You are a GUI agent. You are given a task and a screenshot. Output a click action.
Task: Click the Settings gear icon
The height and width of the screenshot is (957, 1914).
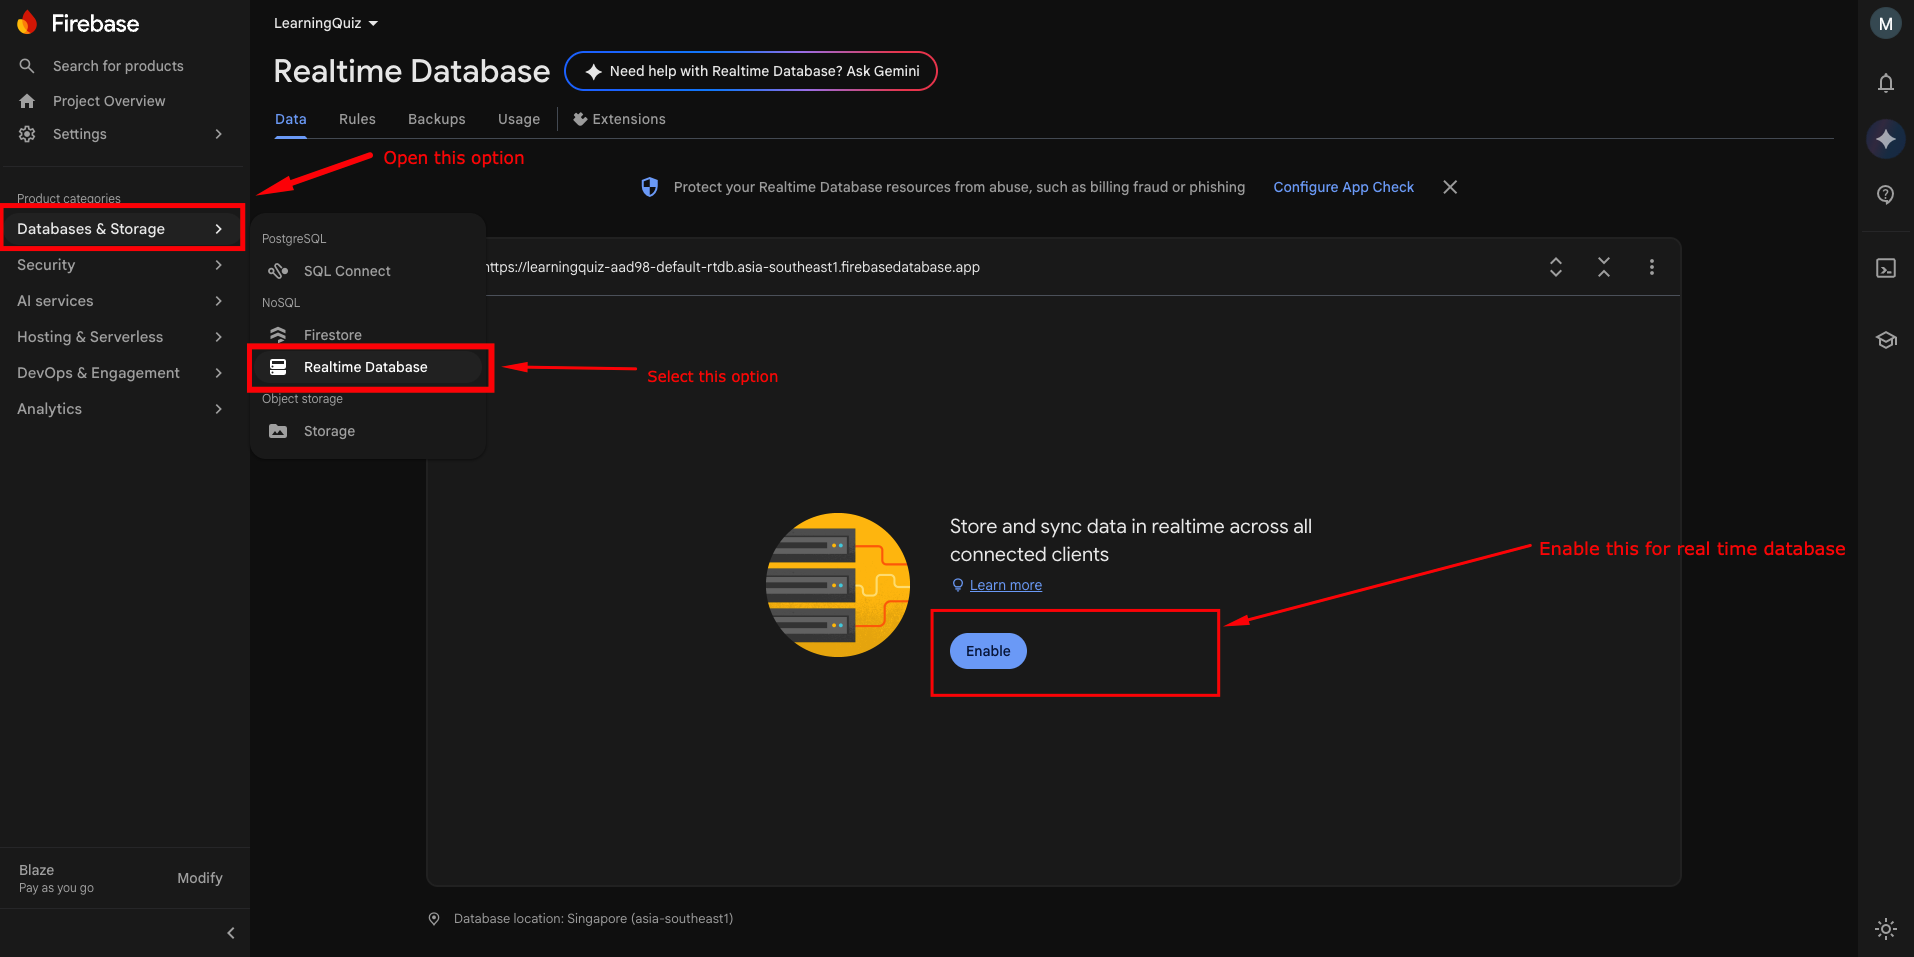pos(27,134)
